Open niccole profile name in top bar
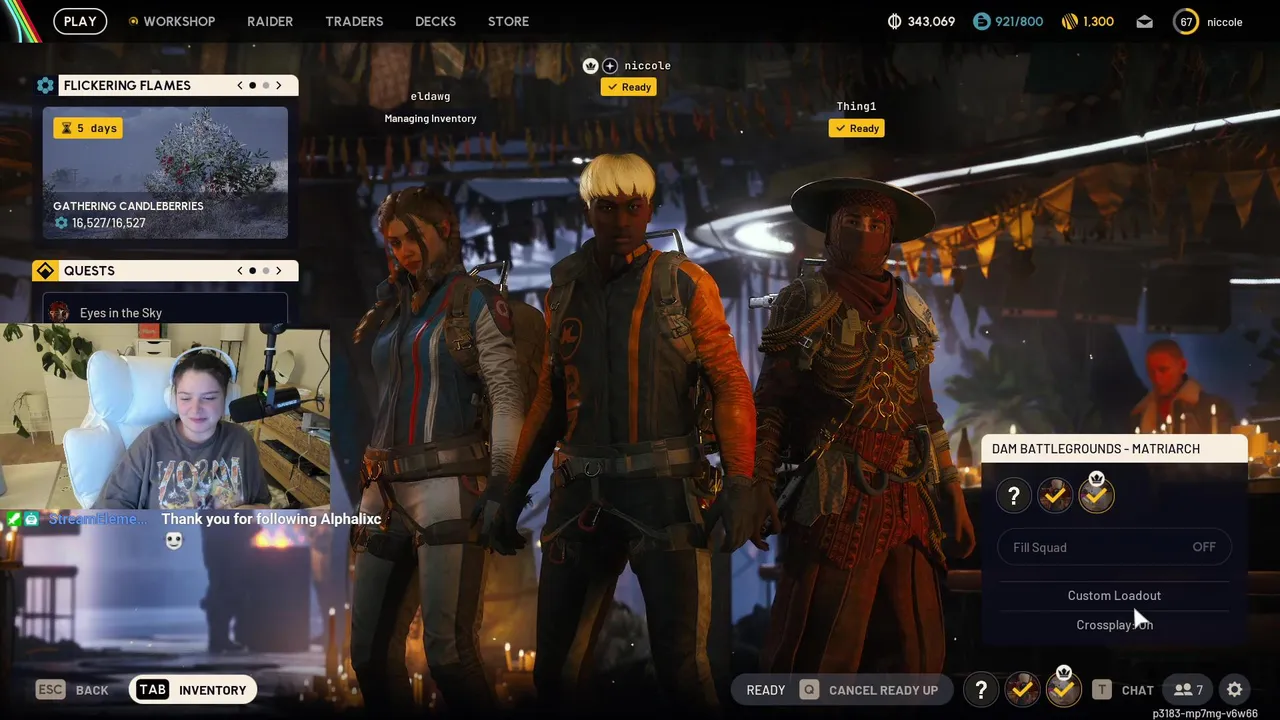The image size is (1280, 720). pyautogui.click(x=1224, y=21)
